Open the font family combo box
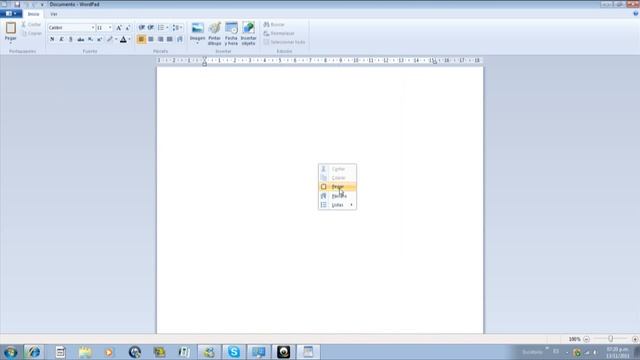Image resolution: width=640 pixels, height=360 pixels. [71, 27]
